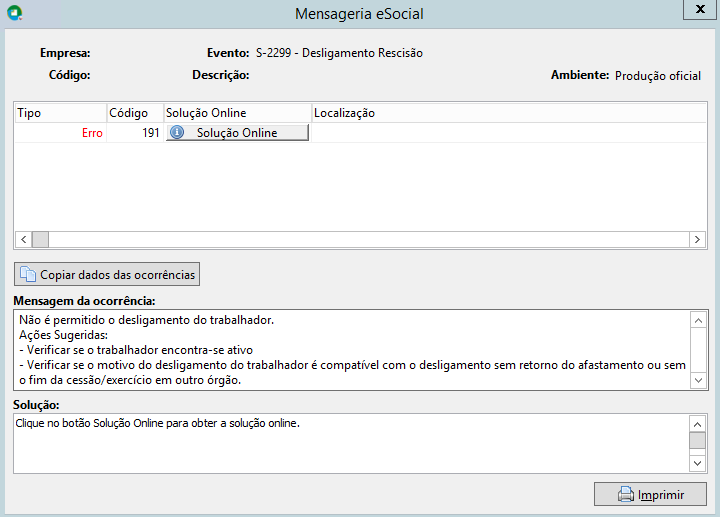Click the Empresa label

tap(65, 53)
